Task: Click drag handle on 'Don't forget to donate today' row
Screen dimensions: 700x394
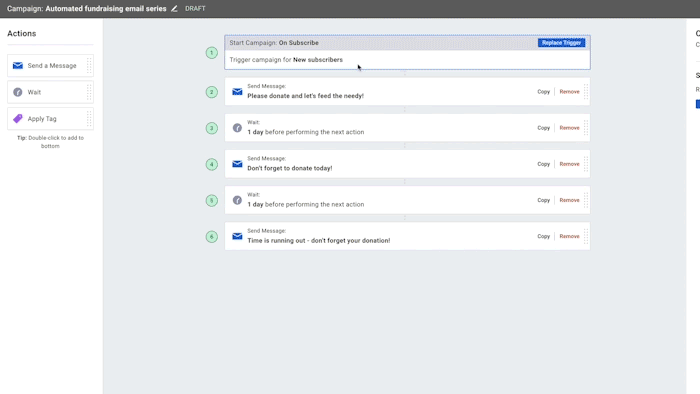Action: click(586, 164)
